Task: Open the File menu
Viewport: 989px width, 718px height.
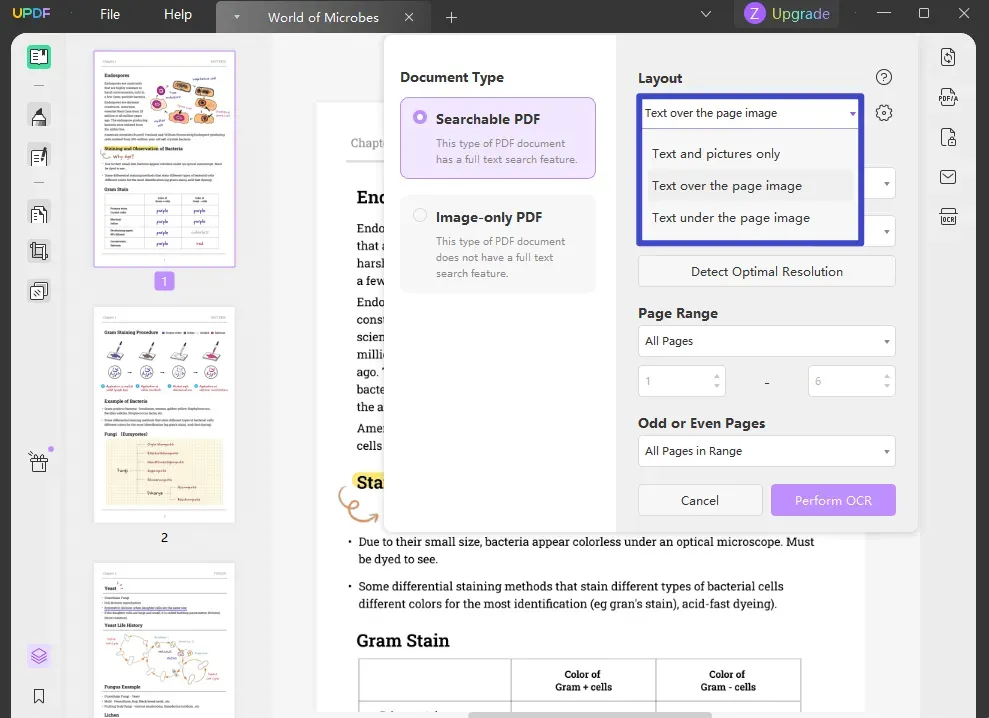Action: [x=109, y=14]
